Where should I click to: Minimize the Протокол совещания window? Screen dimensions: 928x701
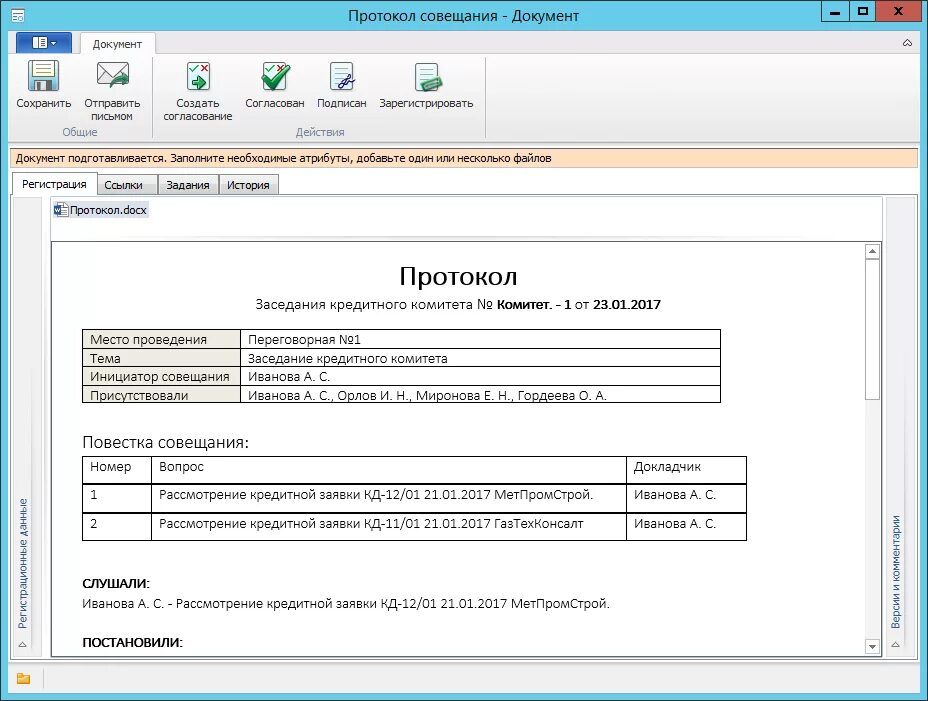click(x=835, y=11)
